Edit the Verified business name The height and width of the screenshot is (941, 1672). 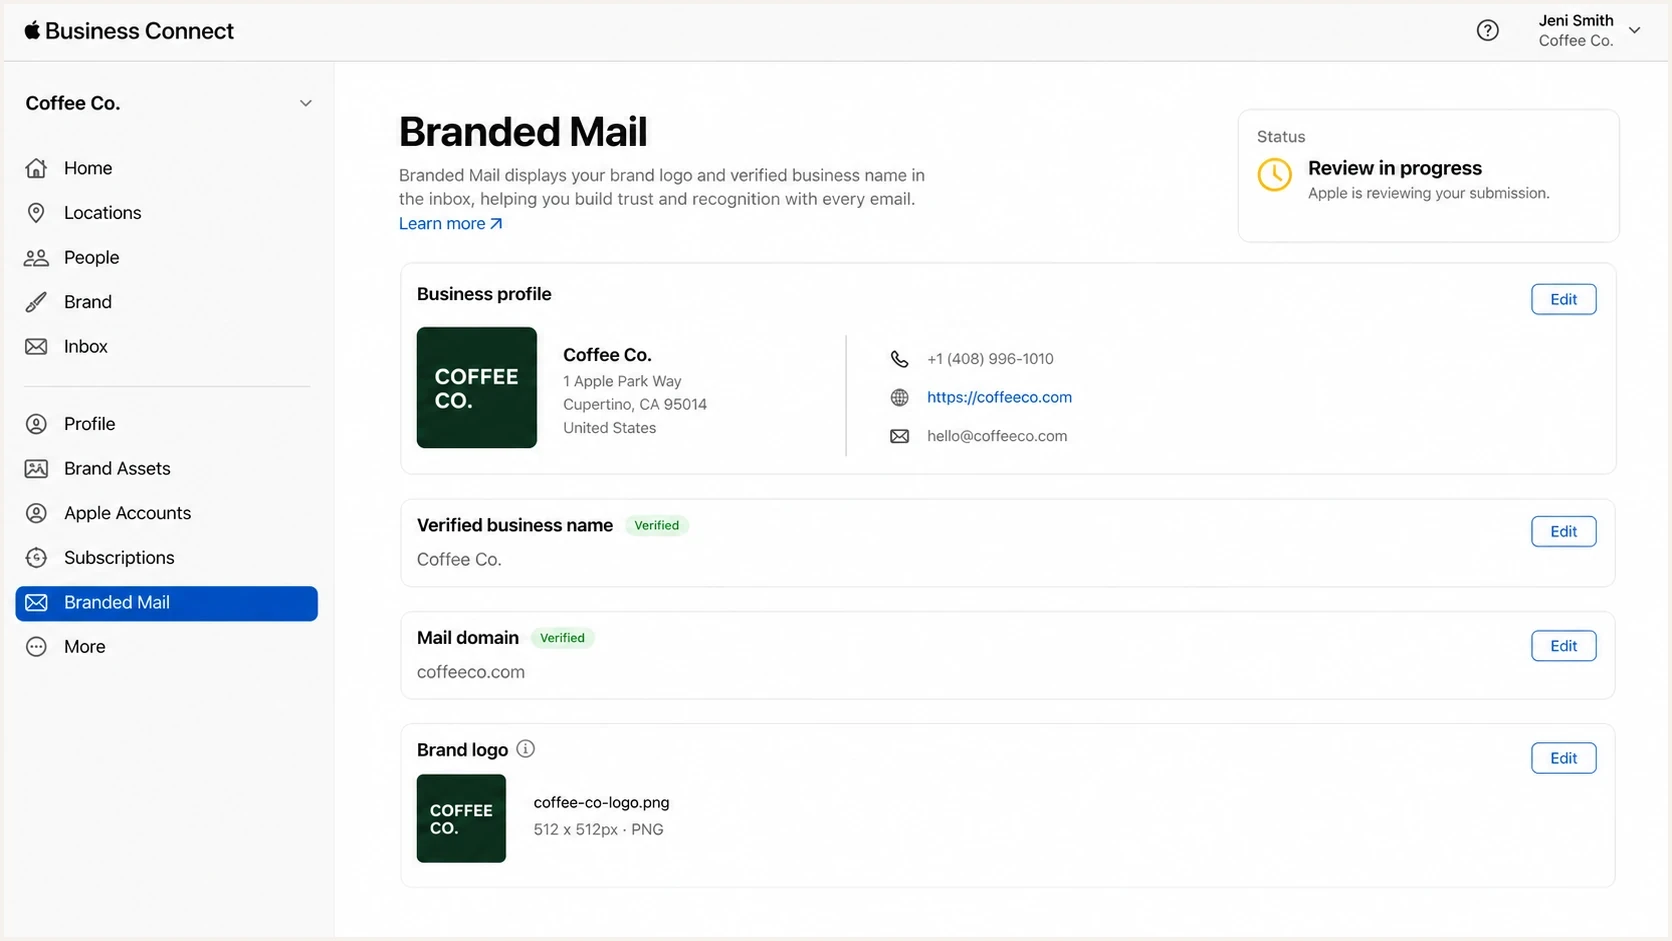pos(1563,531)
